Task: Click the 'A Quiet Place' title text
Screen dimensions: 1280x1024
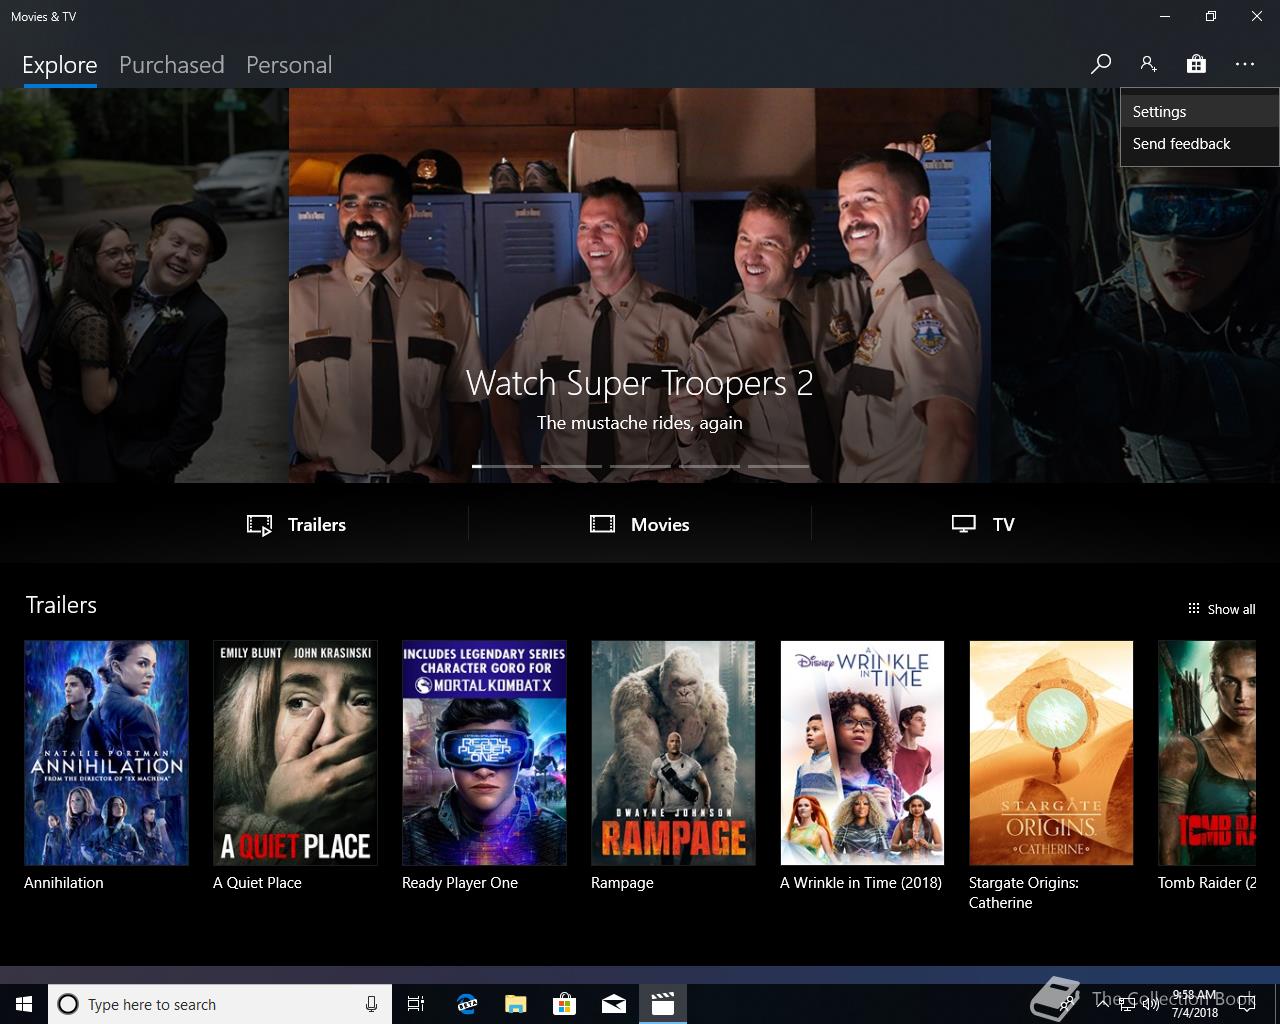Action: coord(257,883)
